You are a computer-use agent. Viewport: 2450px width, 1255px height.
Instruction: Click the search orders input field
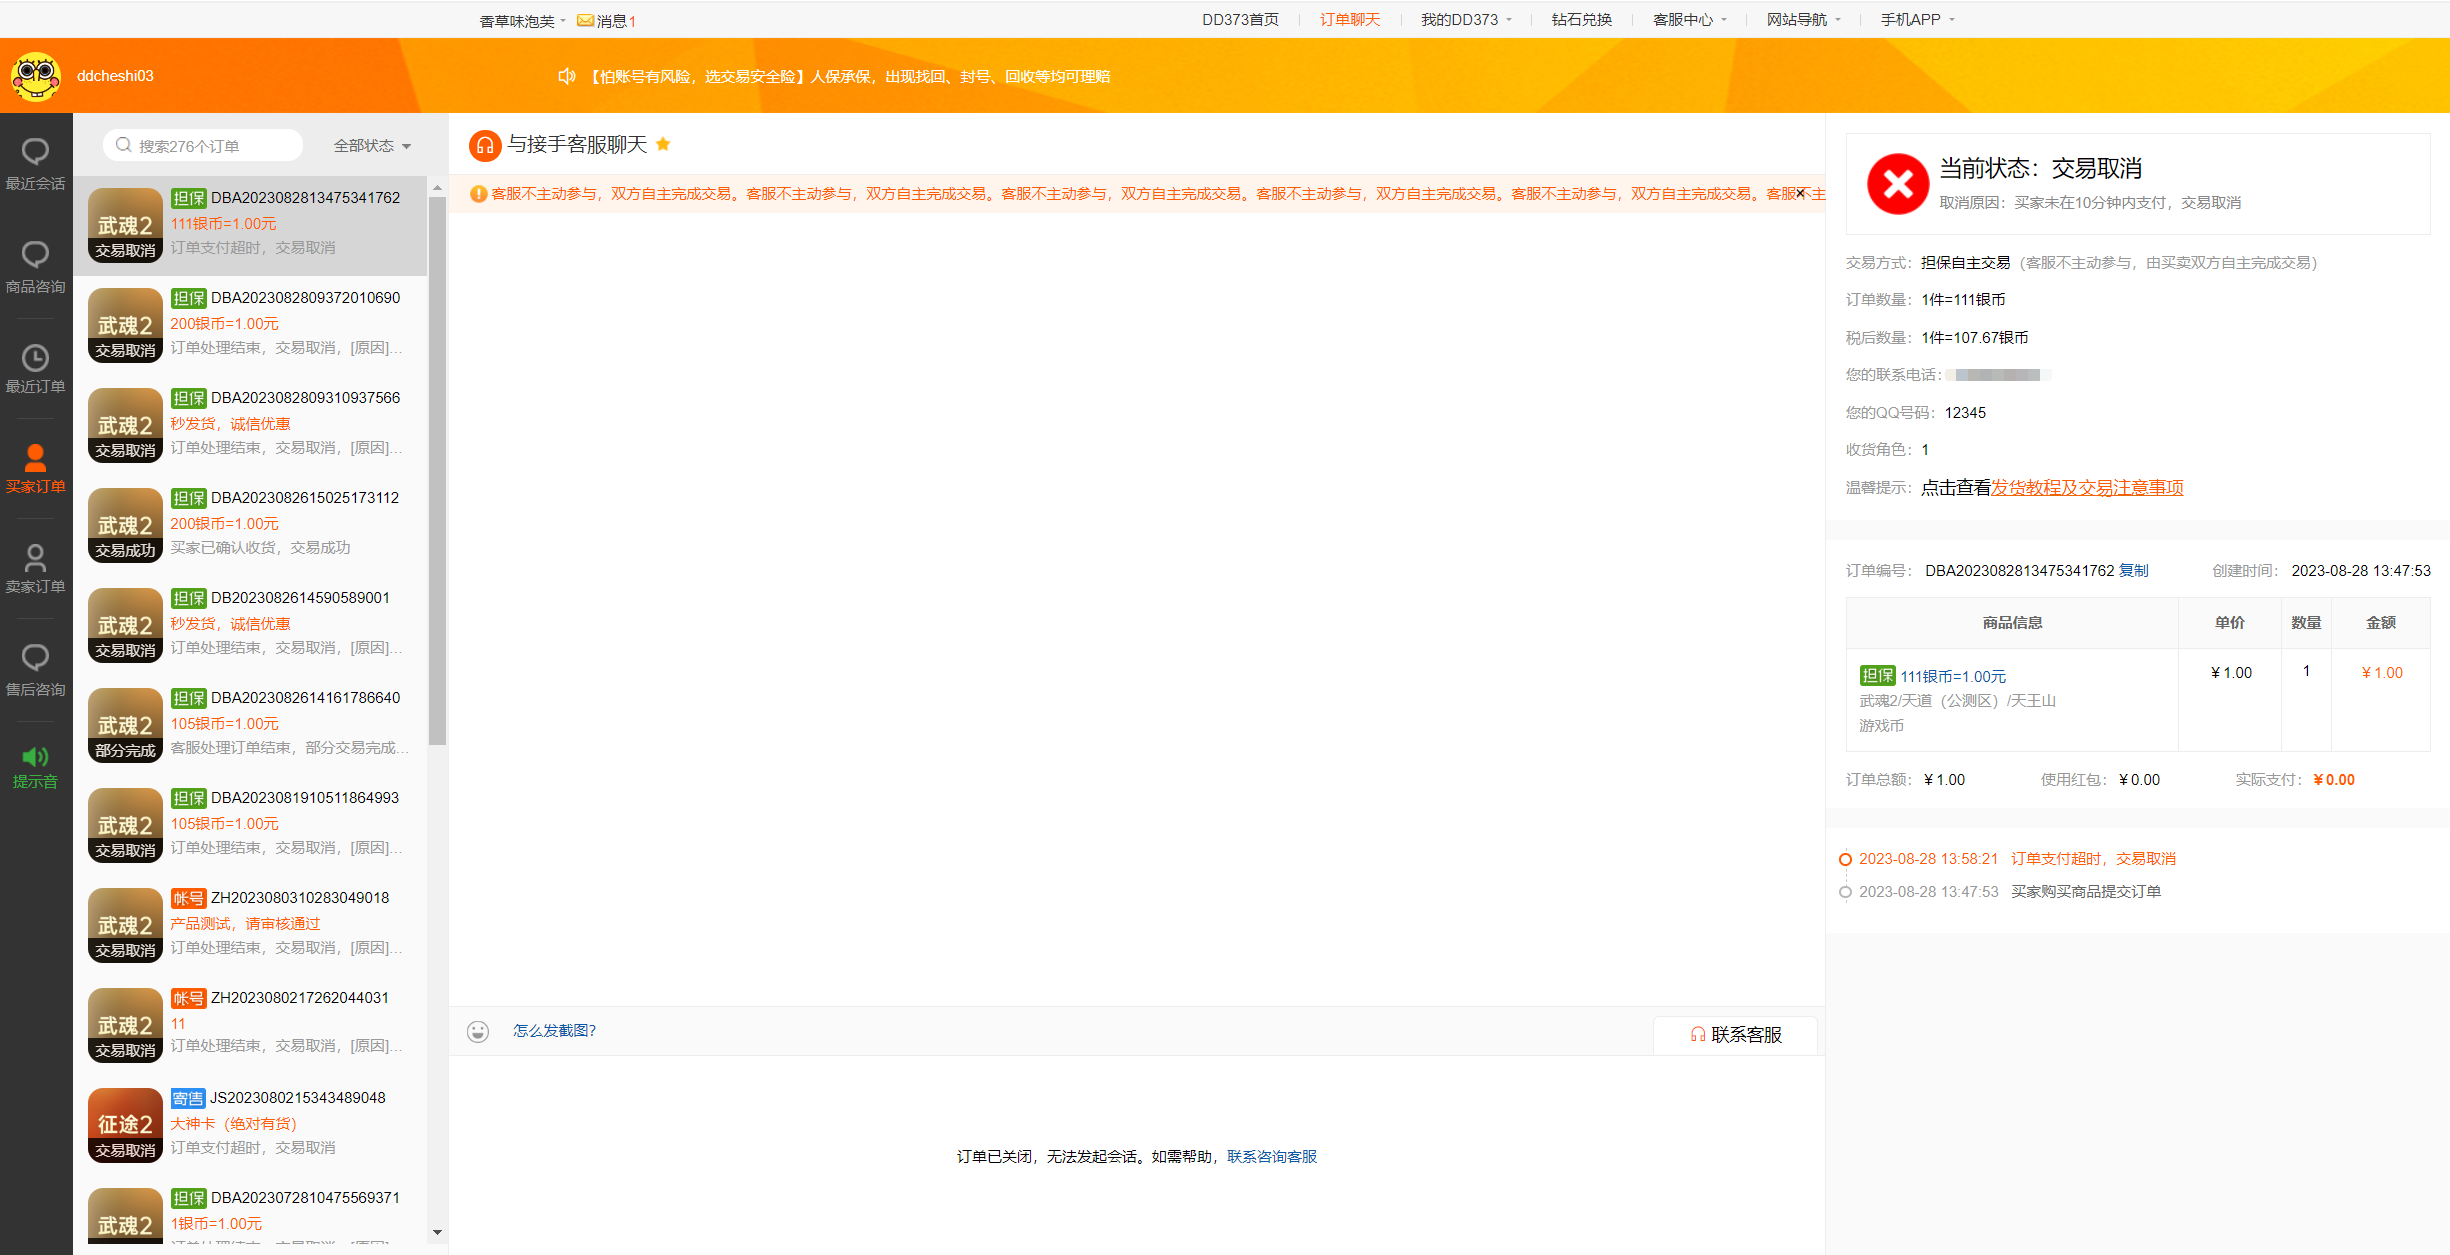pos(203,145)
